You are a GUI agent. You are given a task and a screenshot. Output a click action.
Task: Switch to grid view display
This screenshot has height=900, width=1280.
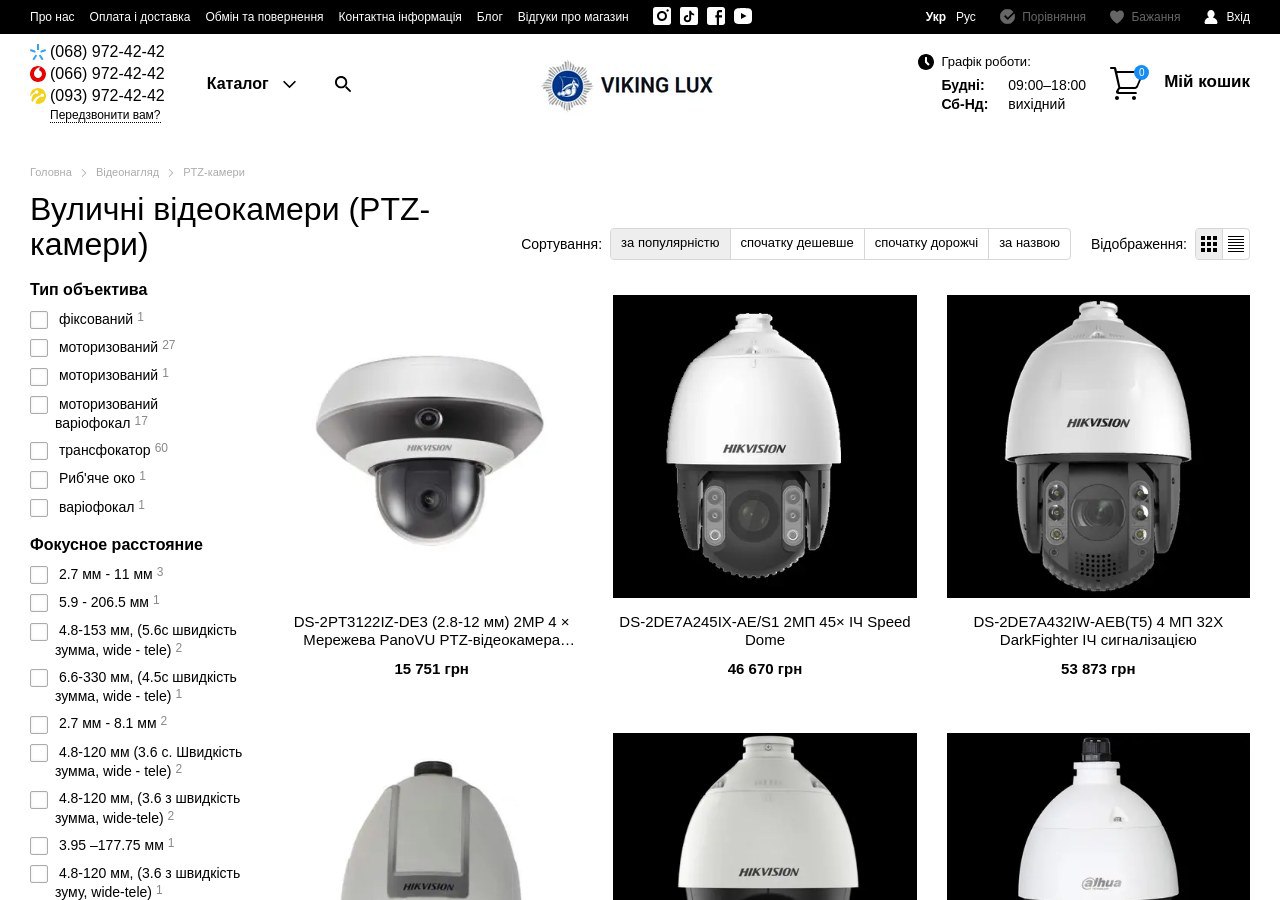[1209, 244]
